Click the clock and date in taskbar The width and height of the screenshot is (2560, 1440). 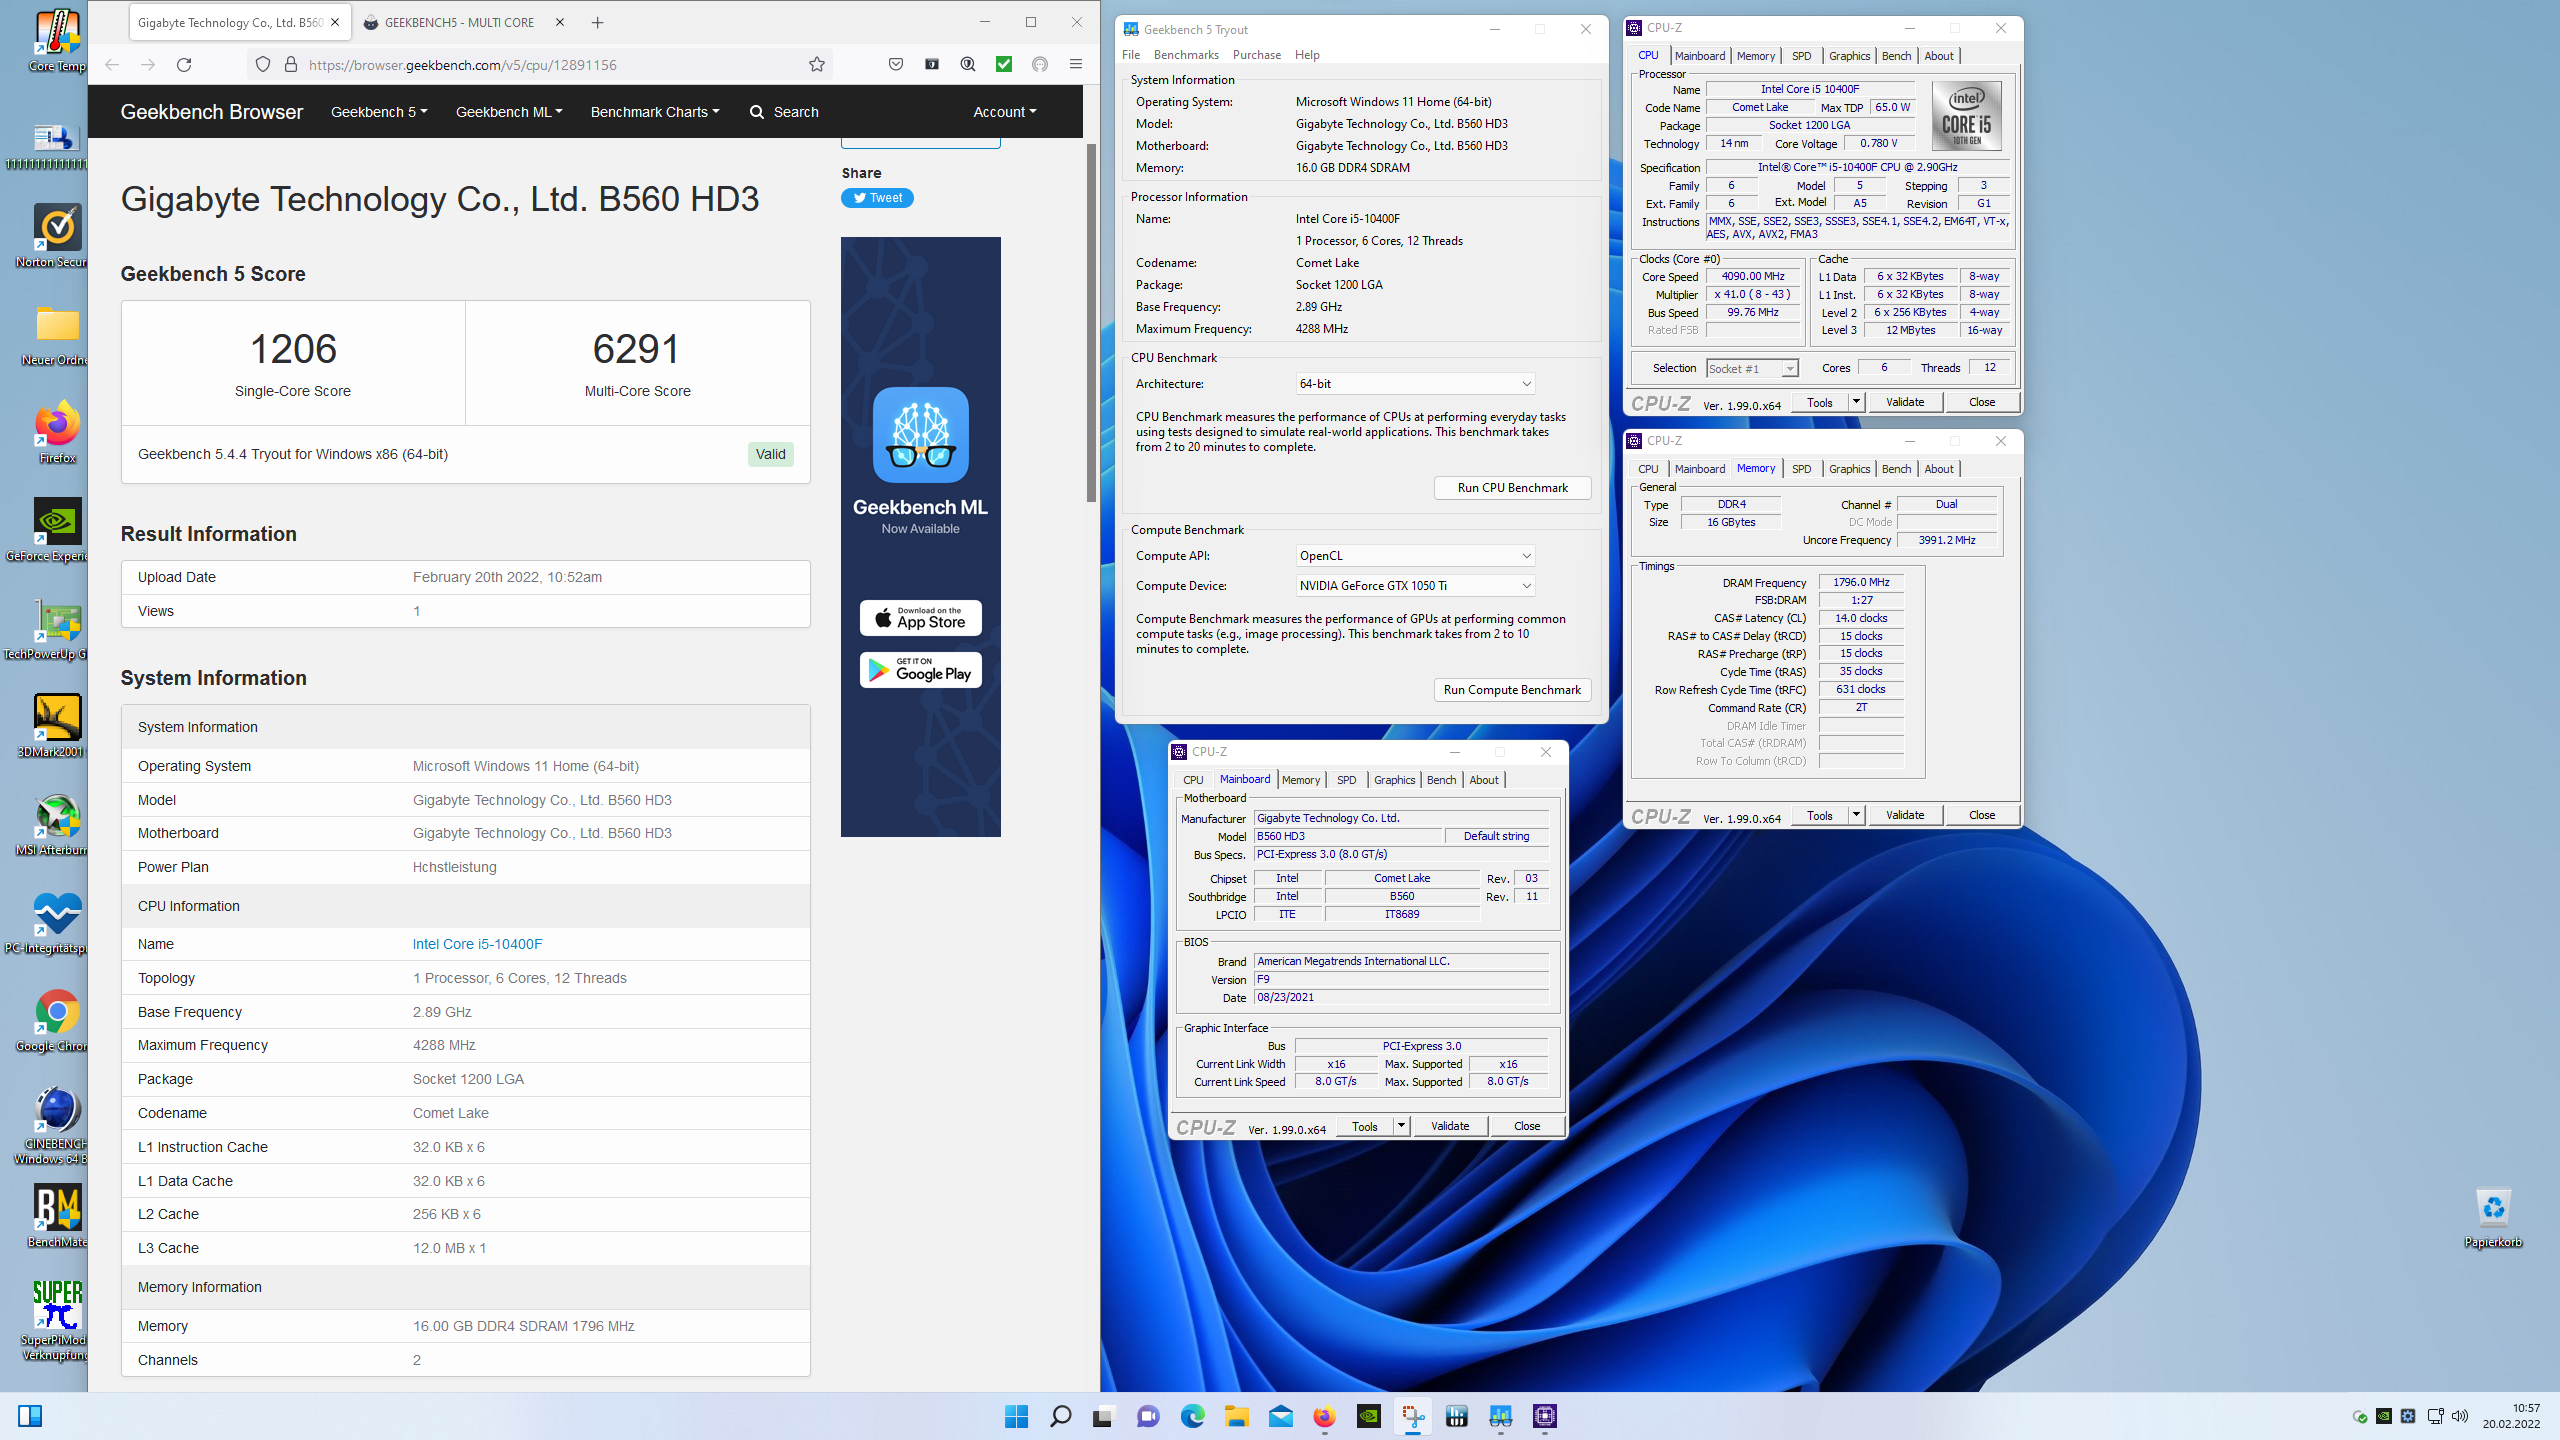click(x=2510, y=1416)
